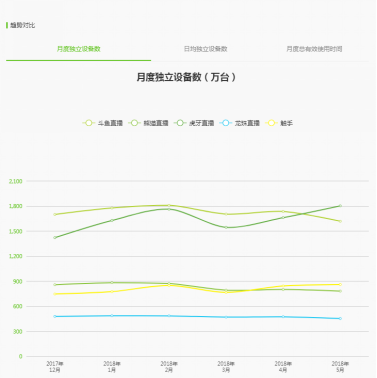Click the blue 龙珠直播 legend marker
The height and width of the screenshot is (378, 377).
point(226,123)
